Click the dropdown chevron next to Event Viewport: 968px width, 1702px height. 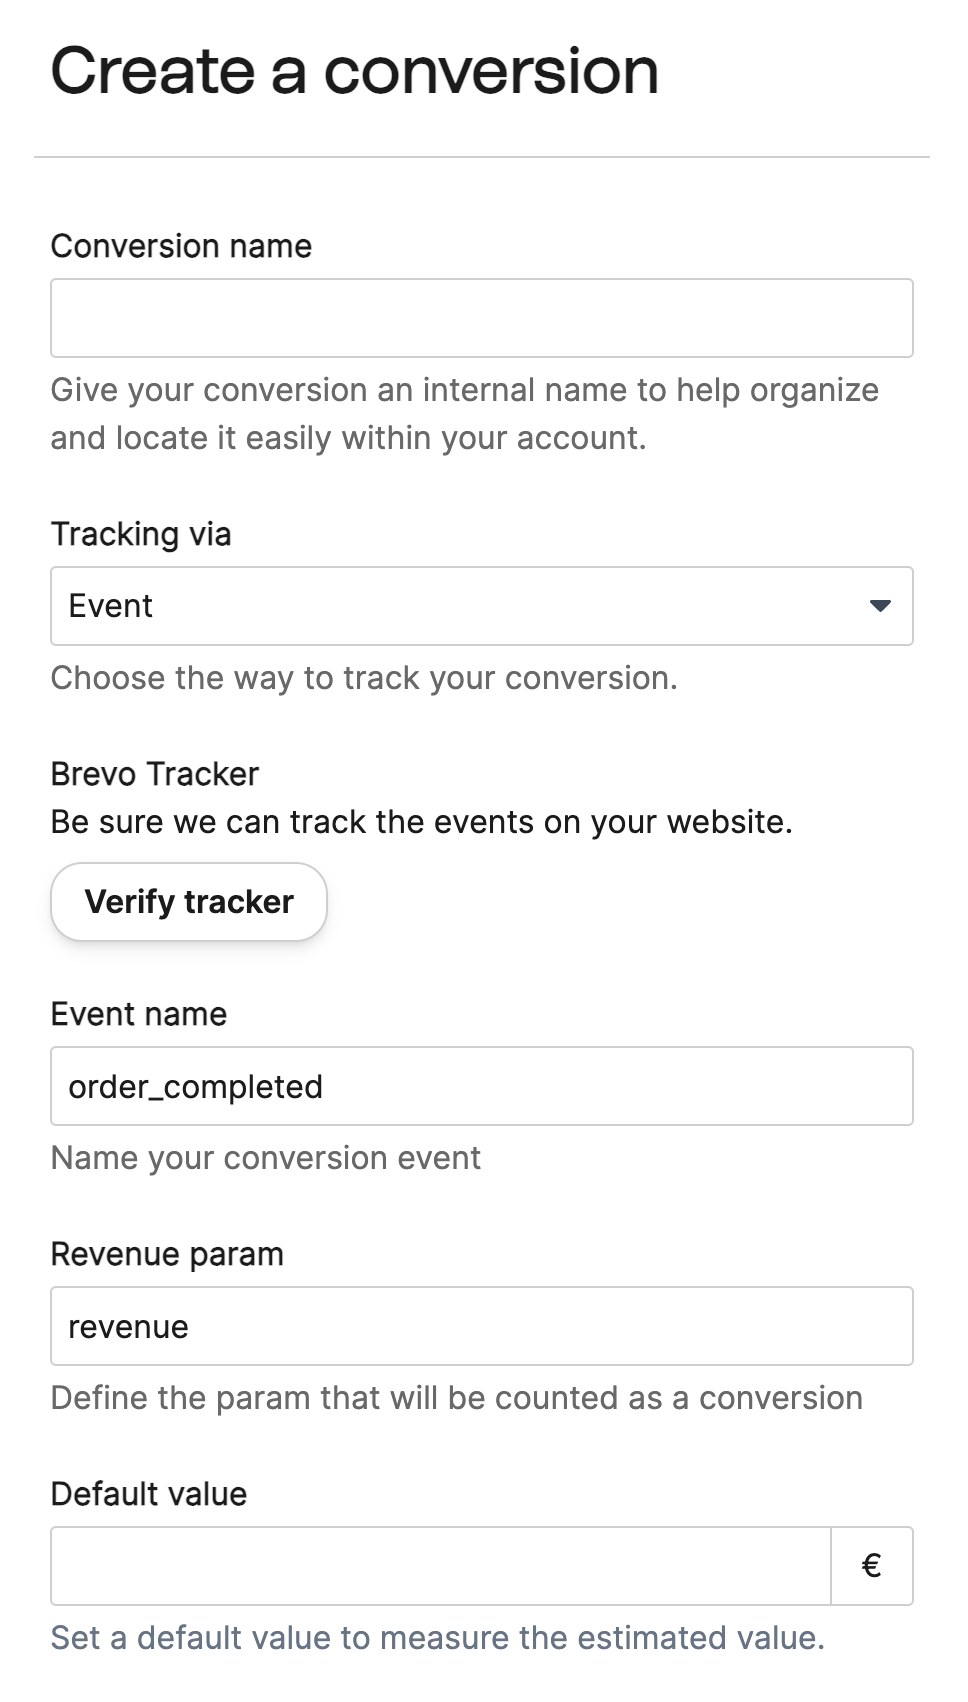pyautogui.click(x=879, y=606)
